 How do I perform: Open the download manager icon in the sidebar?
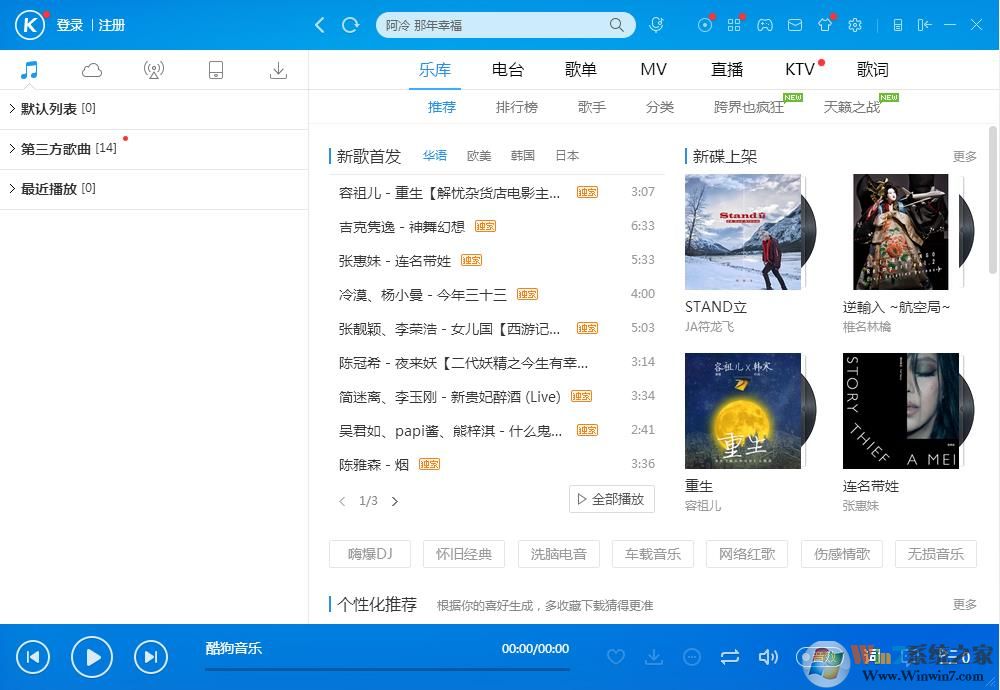pyautogui.click(x=279, y=70)
